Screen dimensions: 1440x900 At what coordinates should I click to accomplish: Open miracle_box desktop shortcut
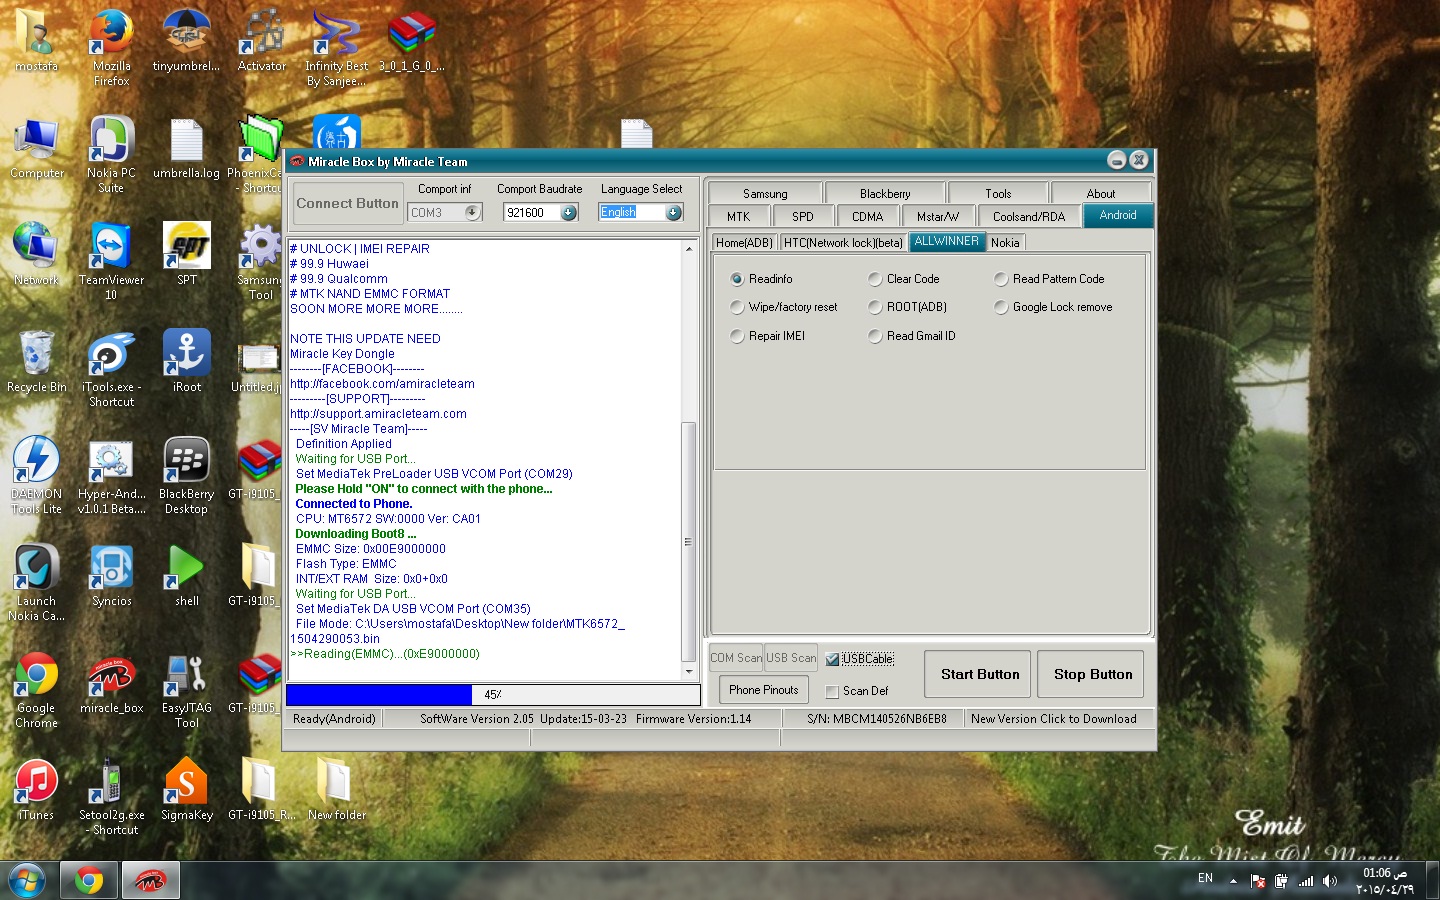[x=111, y=683]
